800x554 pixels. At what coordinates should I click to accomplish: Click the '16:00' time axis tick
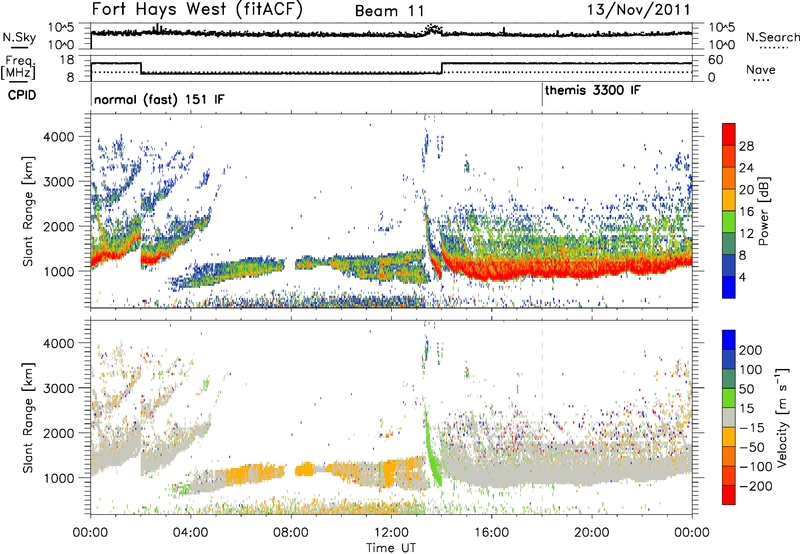pyautogui.click(x=491, y=533)
